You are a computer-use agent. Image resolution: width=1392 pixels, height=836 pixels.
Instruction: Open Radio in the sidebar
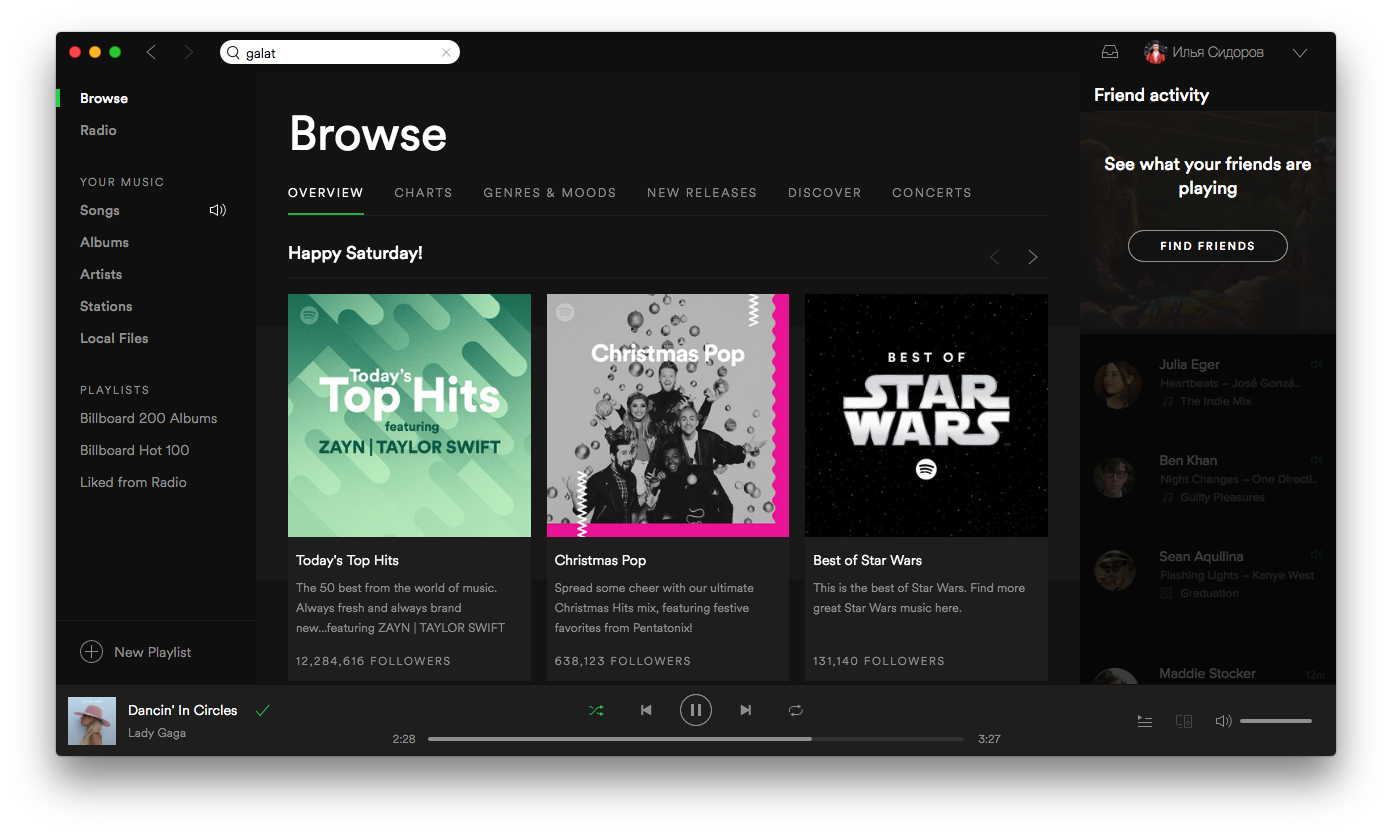click(98, 130)
